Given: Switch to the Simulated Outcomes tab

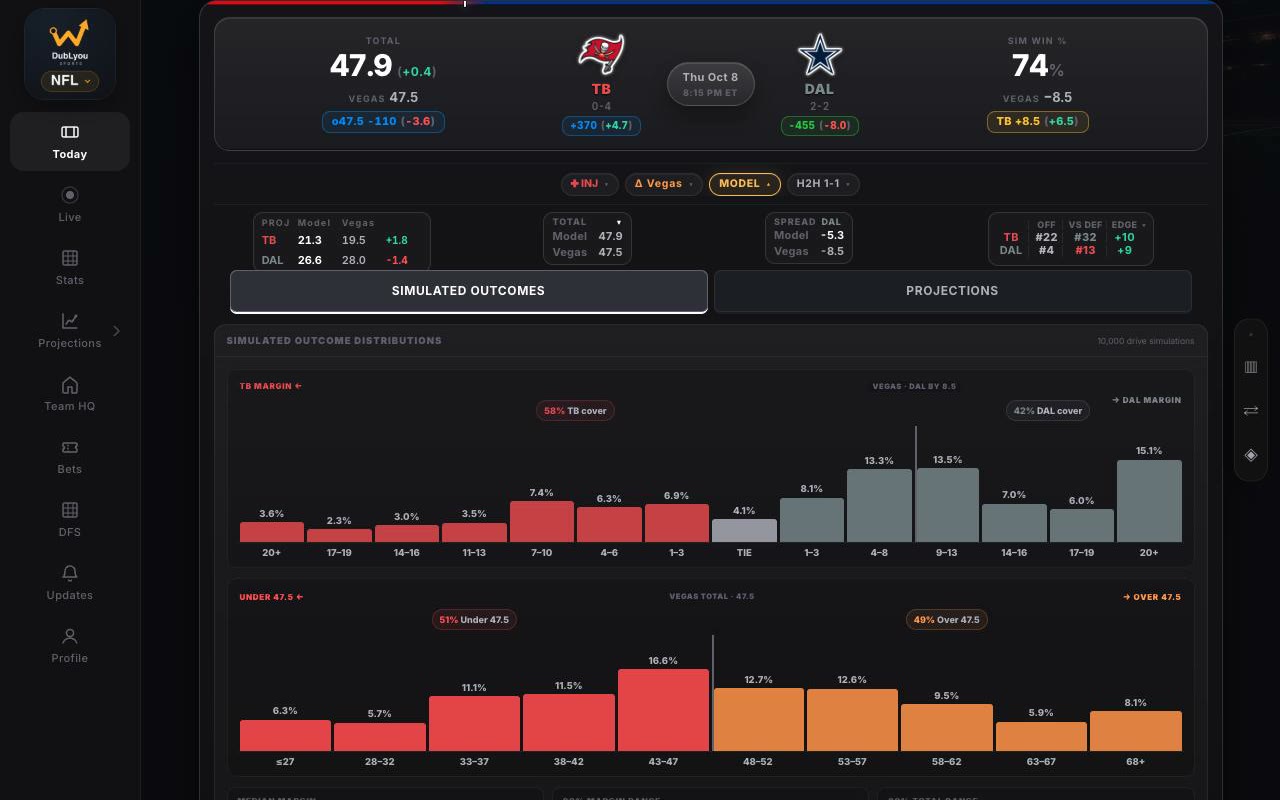Looking at the screenshot, I should (468, 291).
